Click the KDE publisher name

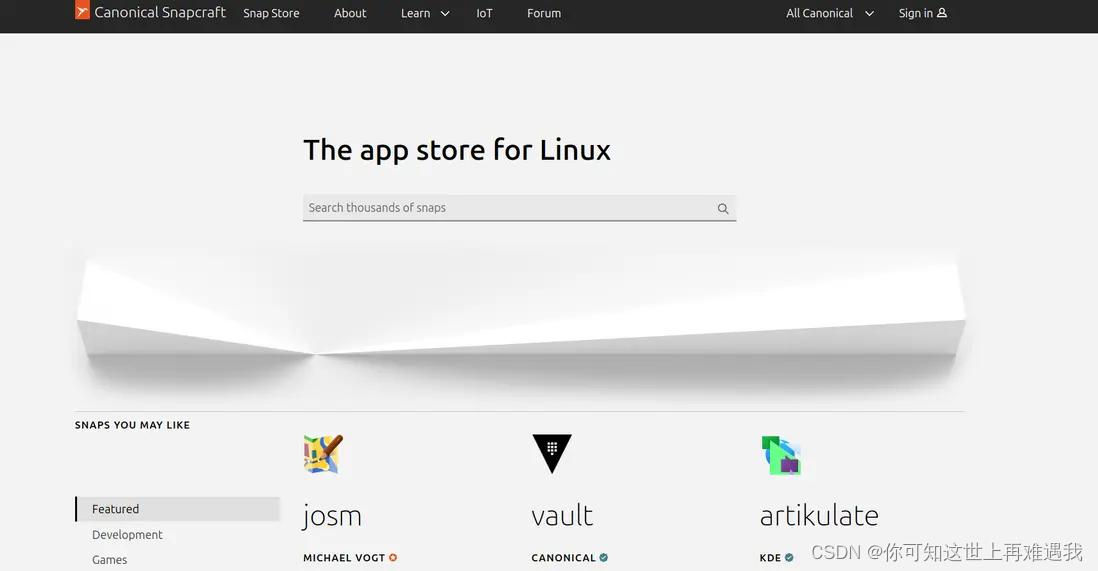(770, 558)
